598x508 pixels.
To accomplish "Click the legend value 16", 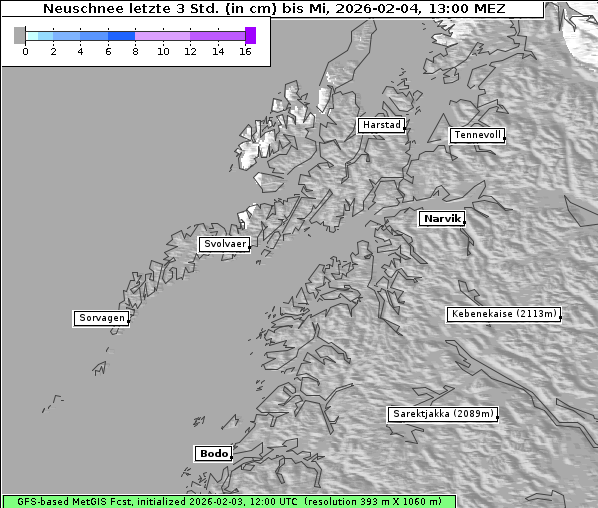I will pos(245,51).
